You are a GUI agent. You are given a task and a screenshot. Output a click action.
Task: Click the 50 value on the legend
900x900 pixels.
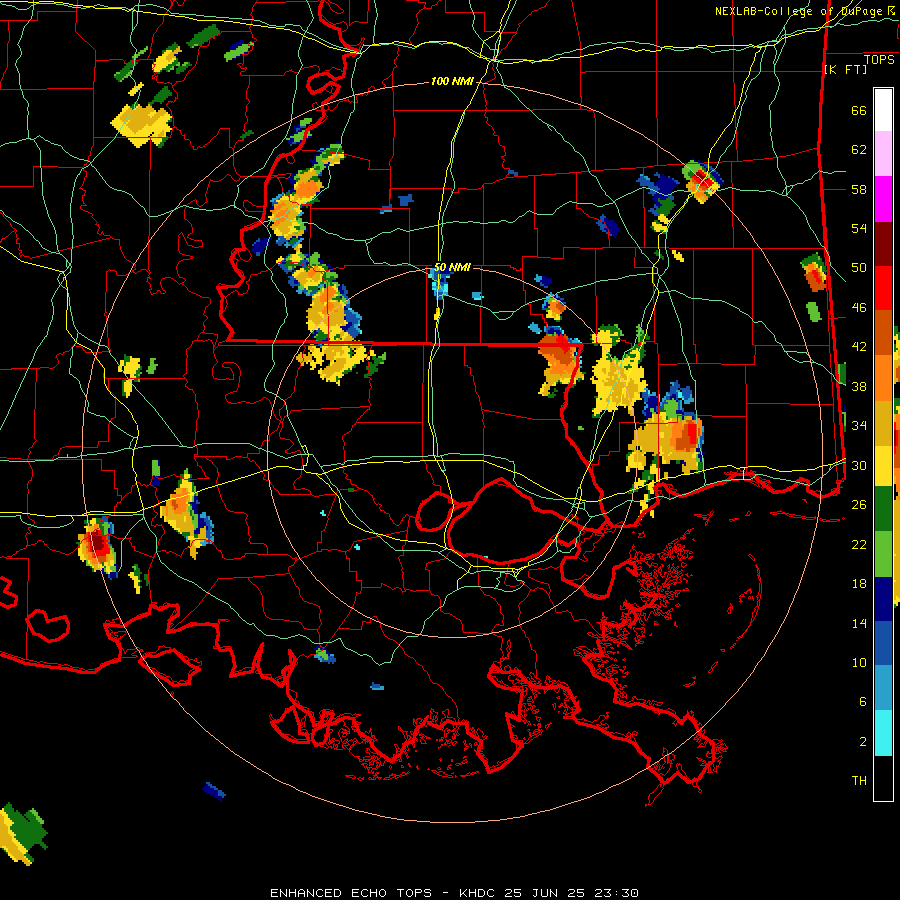859,268
